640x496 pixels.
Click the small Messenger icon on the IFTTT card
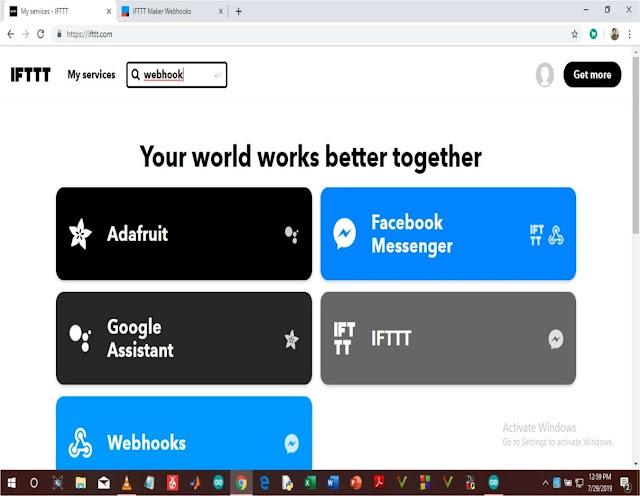coord(556,339)
